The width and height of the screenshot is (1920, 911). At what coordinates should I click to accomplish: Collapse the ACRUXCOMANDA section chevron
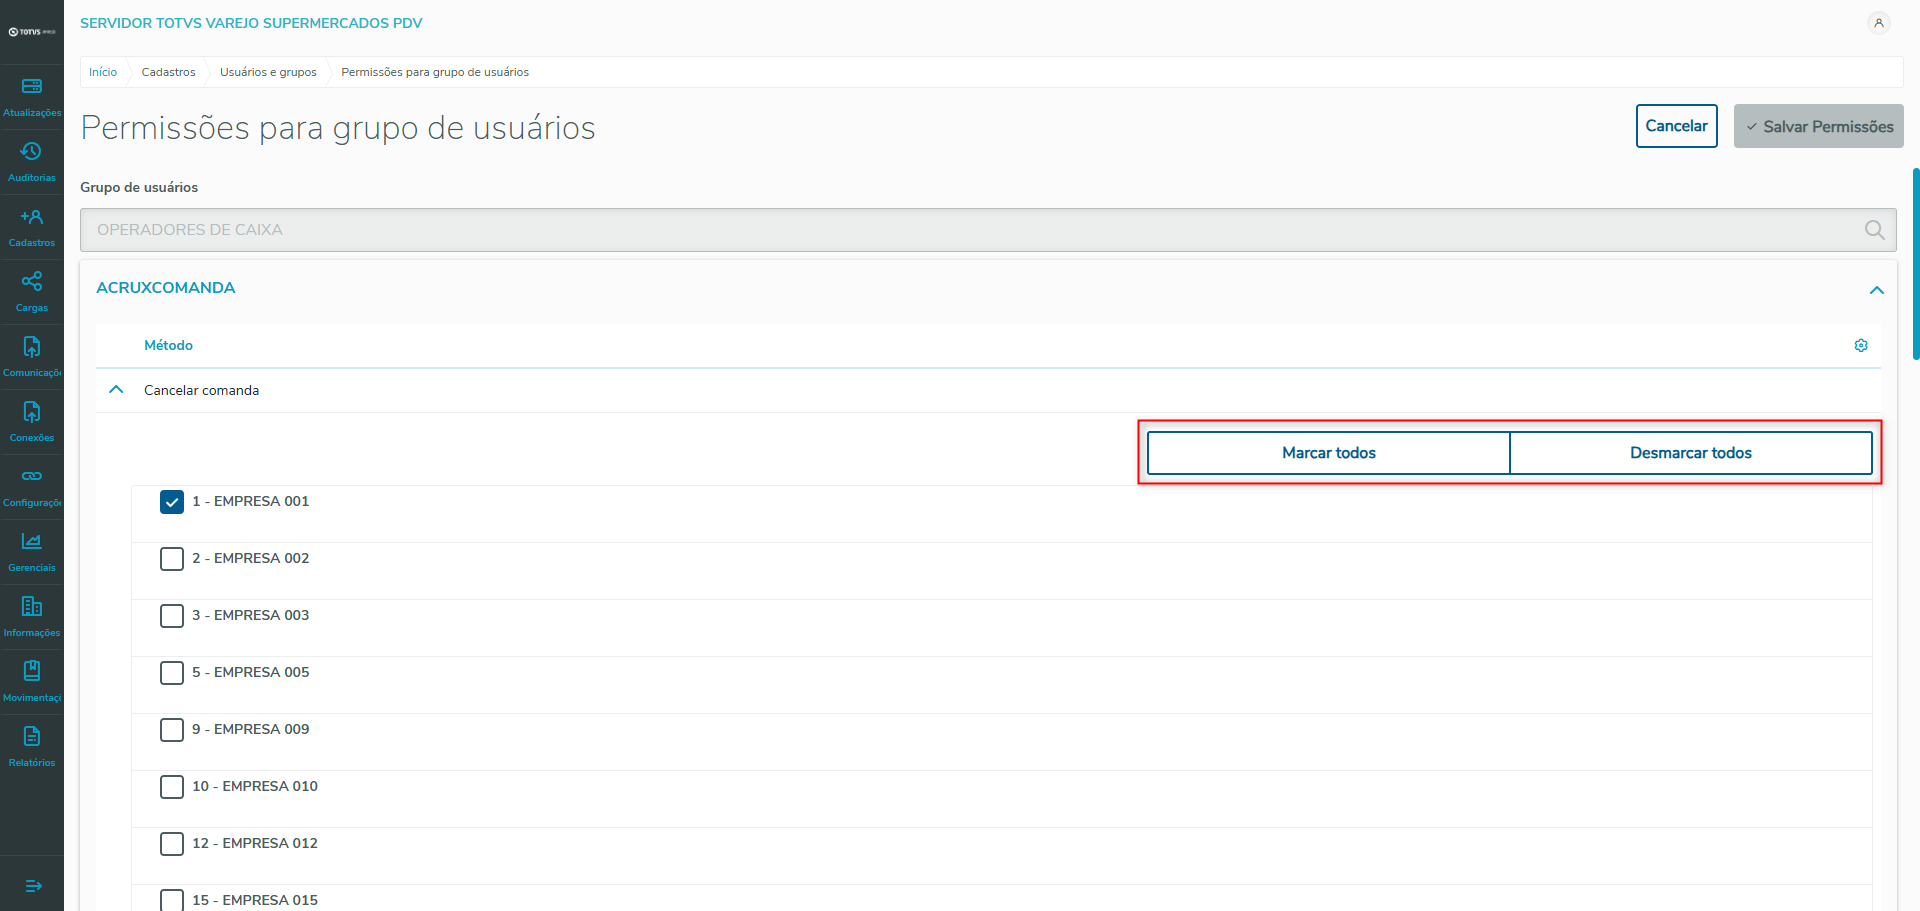click(x=1876, y=290)
